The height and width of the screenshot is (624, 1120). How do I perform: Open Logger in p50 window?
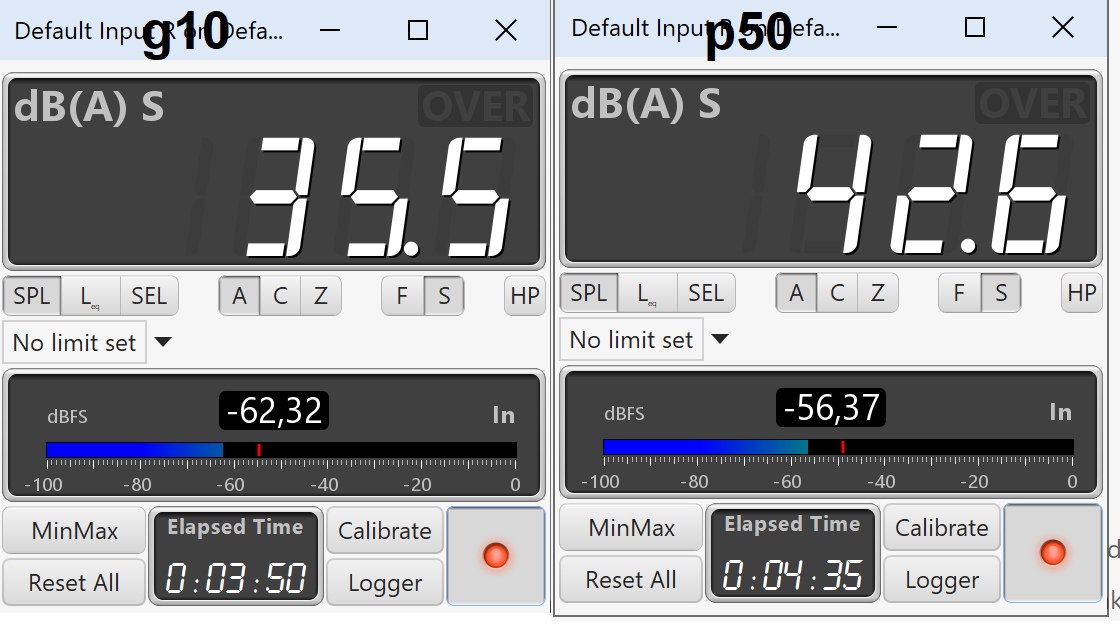click(x=941, y=580)
